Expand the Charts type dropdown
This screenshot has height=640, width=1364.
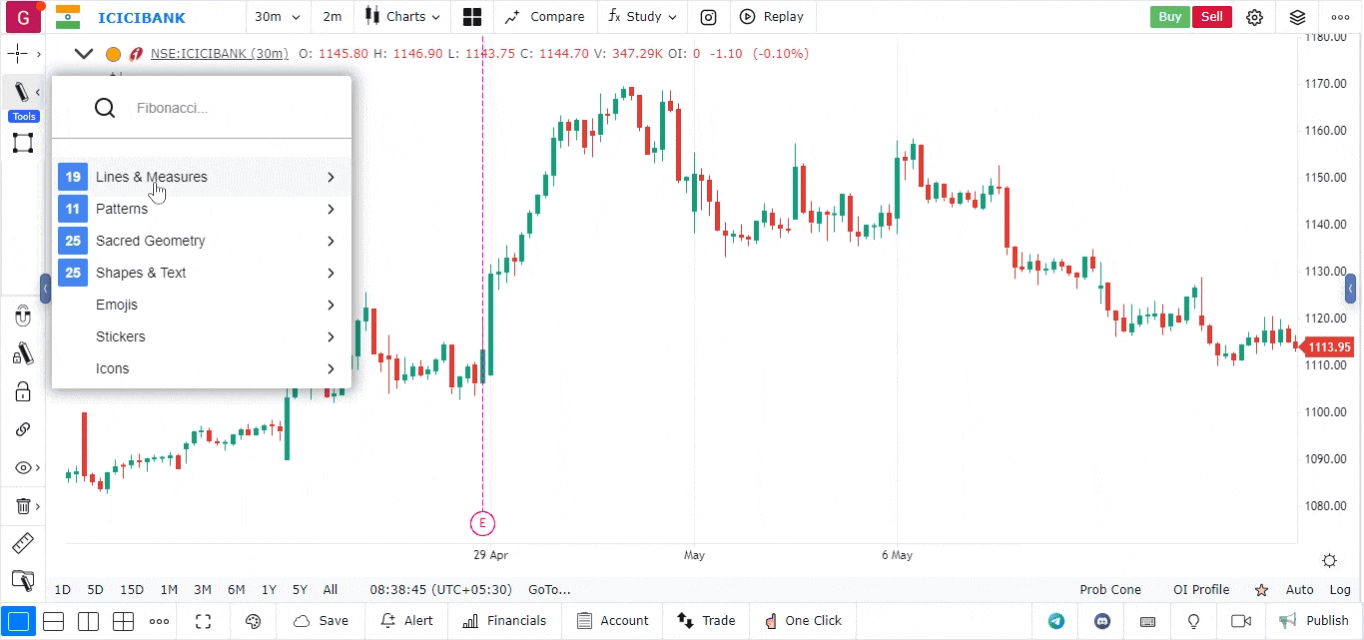pyautogui.click(x=402, y=17)
